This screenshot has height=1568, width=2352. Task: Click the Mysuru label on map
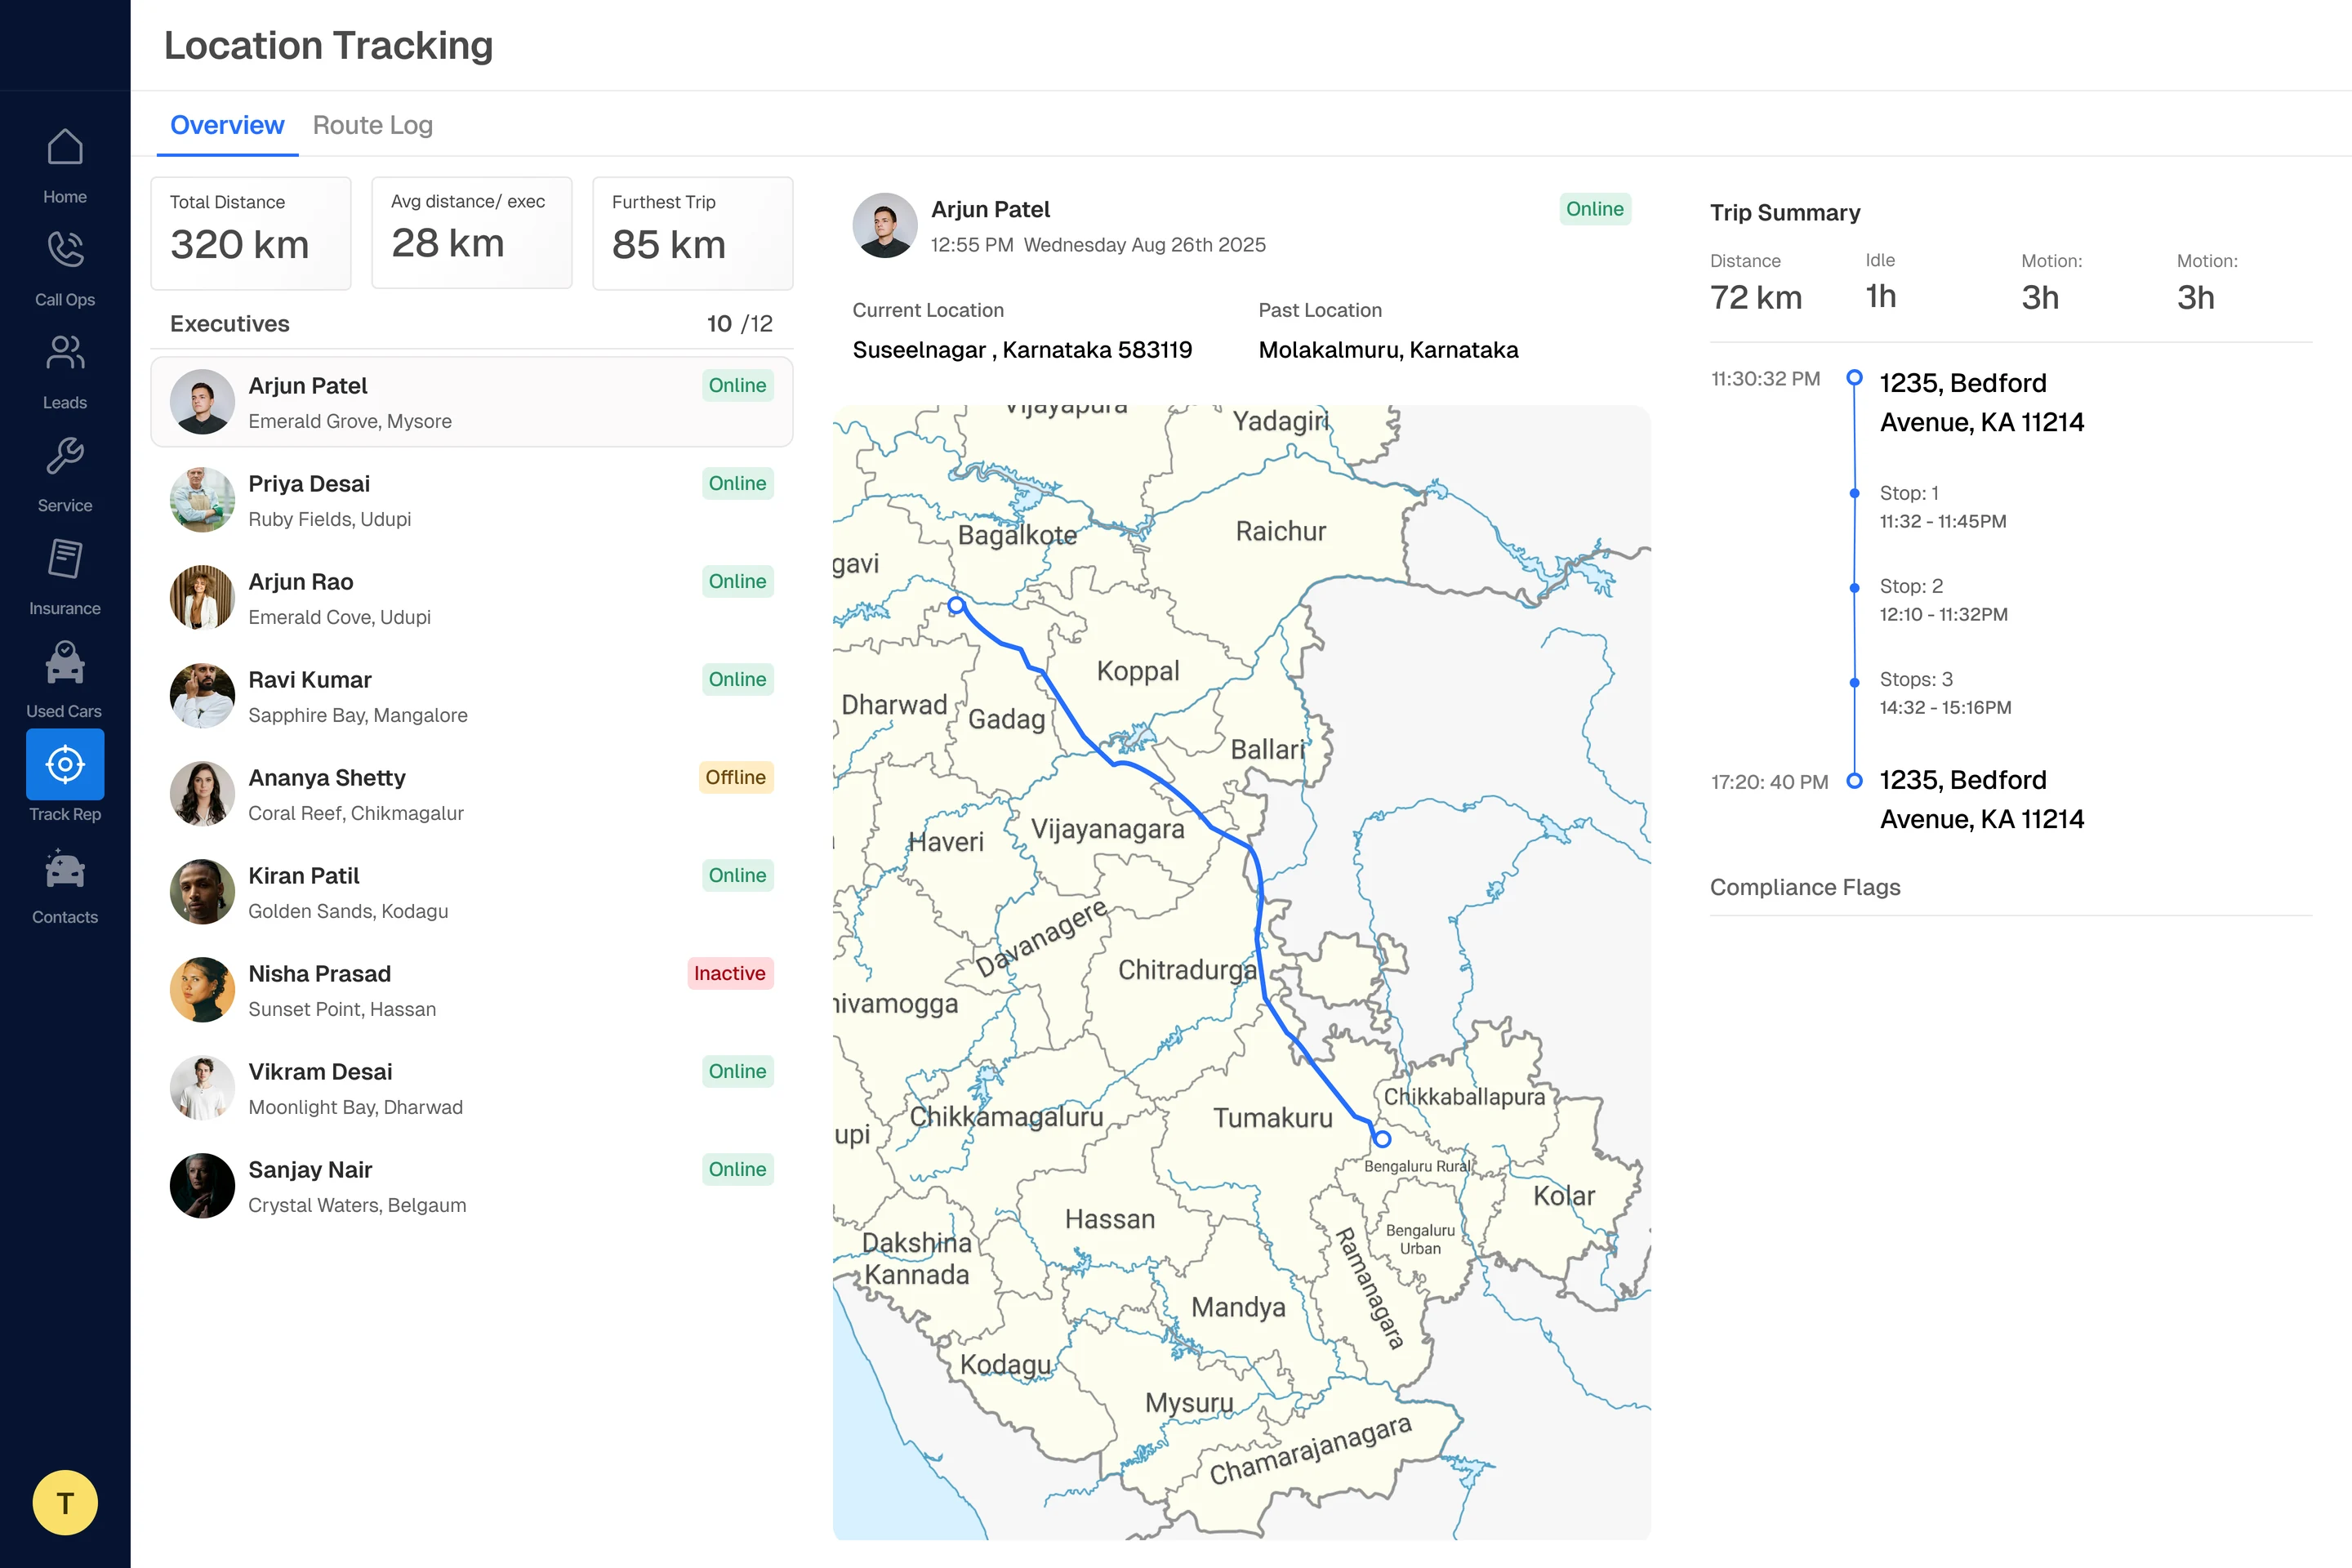[1189, 1402]
